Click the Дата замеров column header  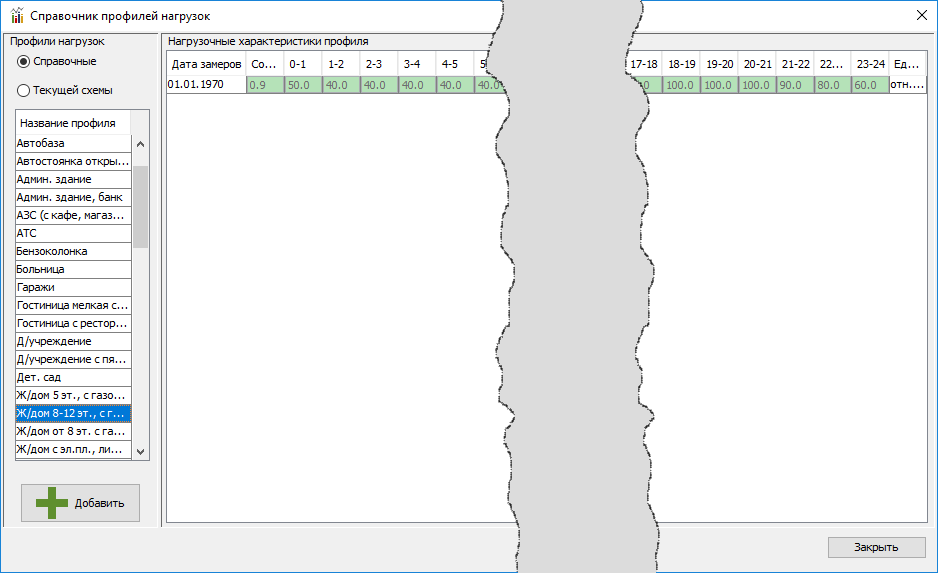(x=206, y=64)
